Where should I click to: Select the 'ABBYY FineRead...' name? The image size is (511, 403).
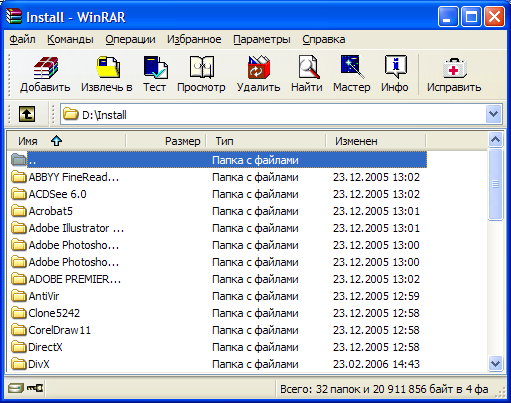(74, 177)
